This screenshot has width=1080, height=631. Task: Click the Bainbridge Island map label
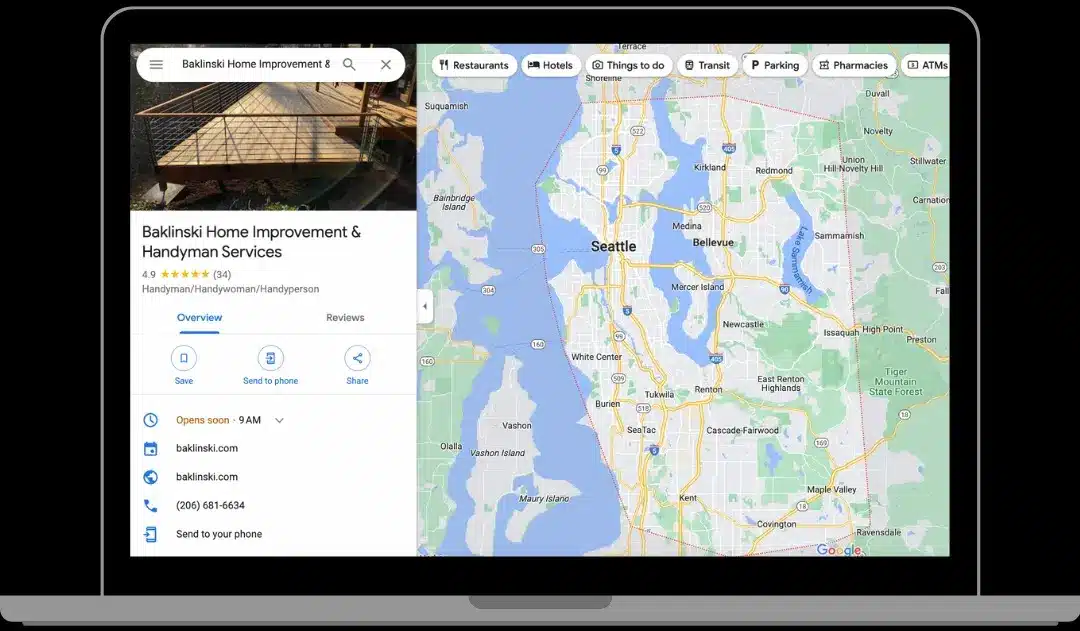[x=453, y=202]
